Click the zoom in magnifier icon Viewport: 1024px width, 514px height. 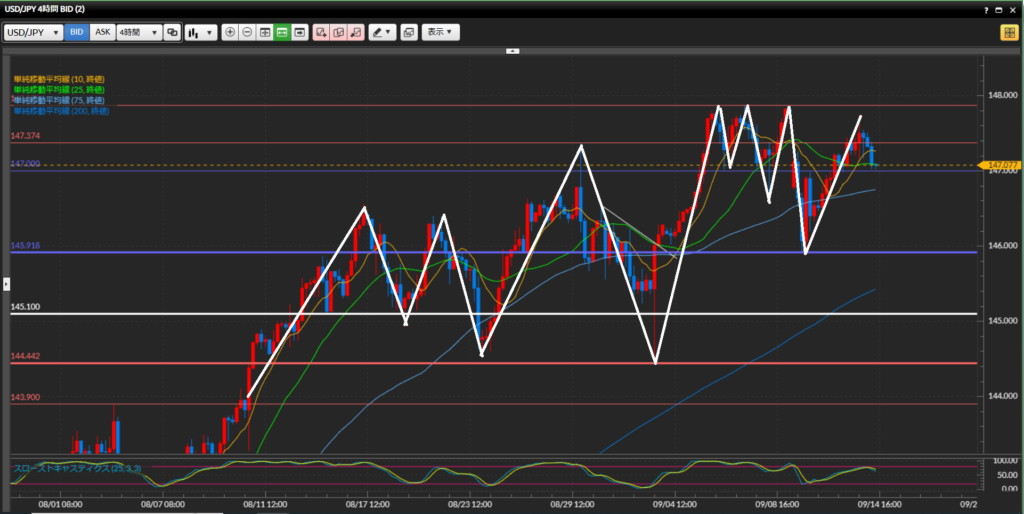pos(230,32)
